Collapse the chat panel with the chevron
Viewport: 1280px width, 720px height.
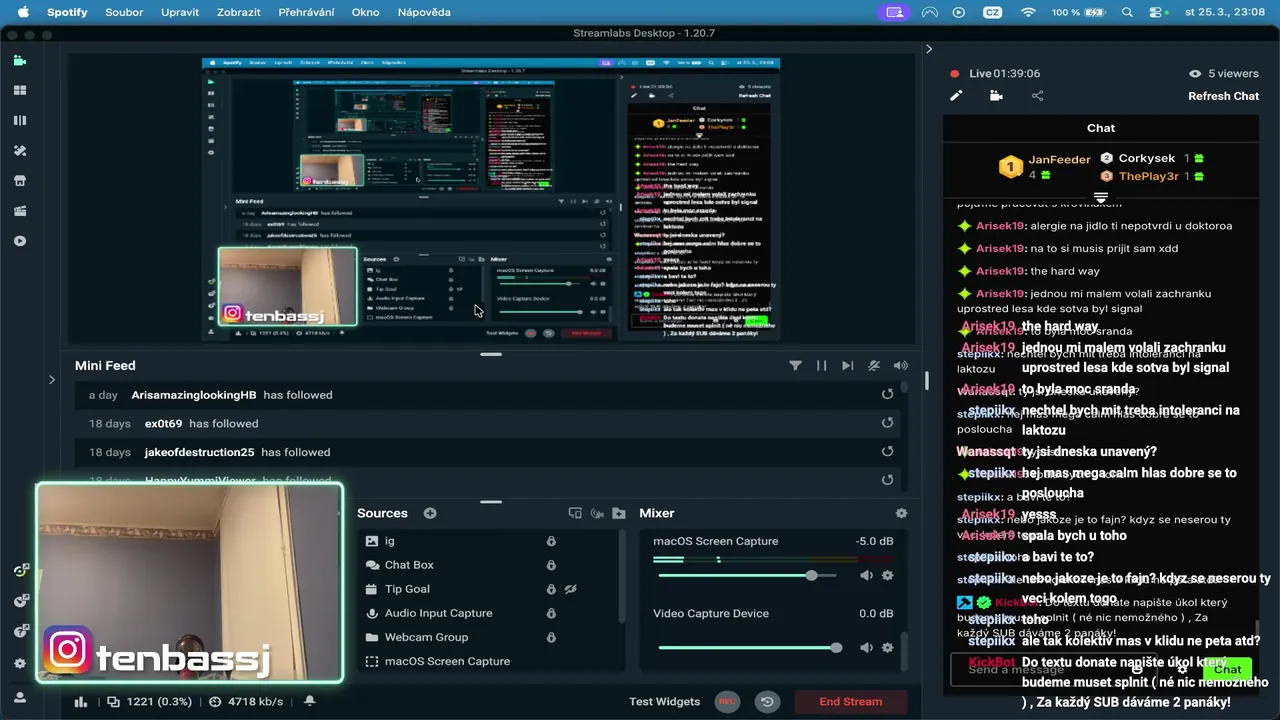929,49
